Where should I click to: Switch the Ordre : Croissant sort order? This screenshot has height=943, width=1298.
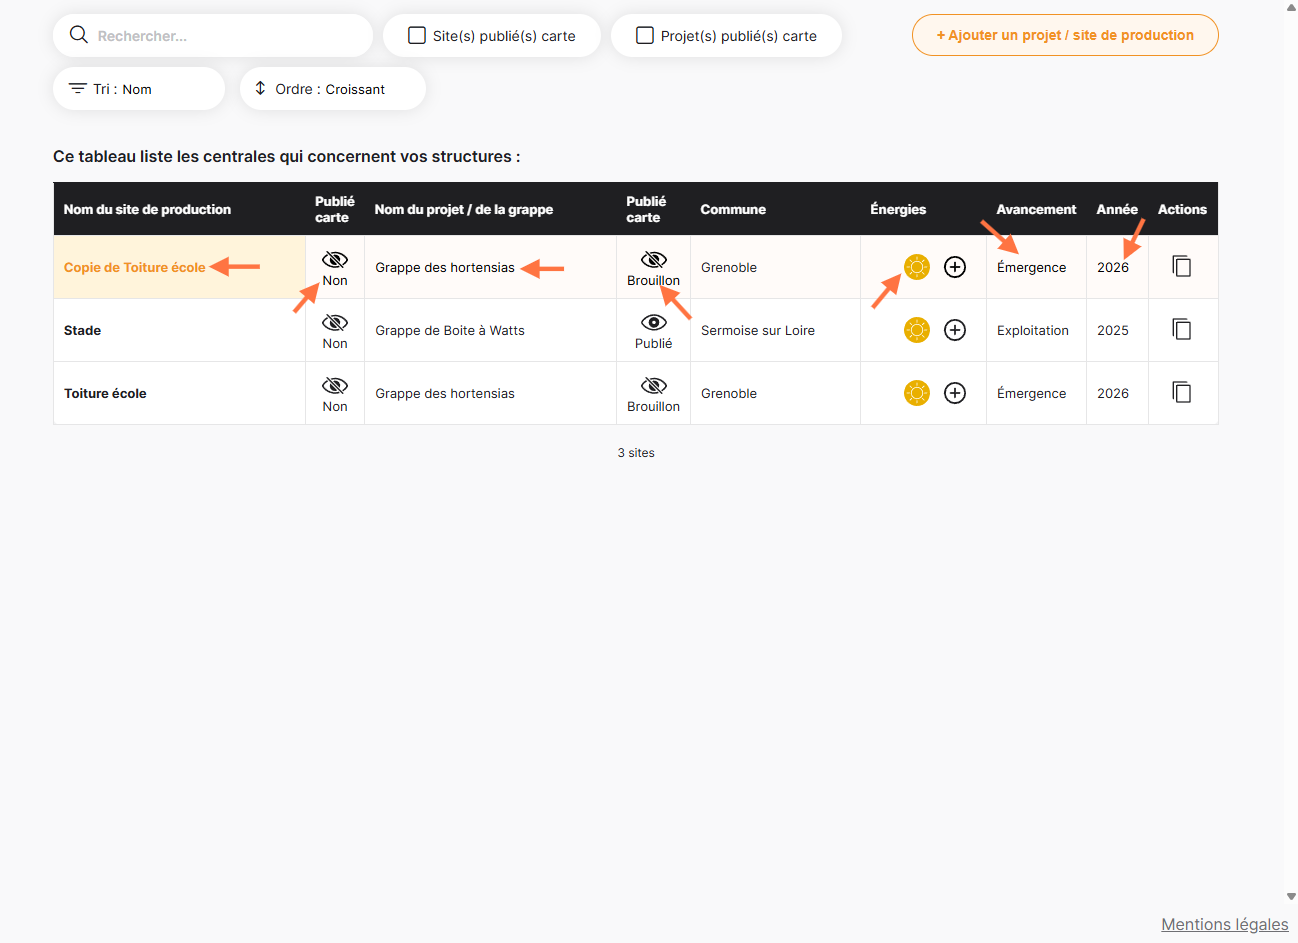(333, 89)
